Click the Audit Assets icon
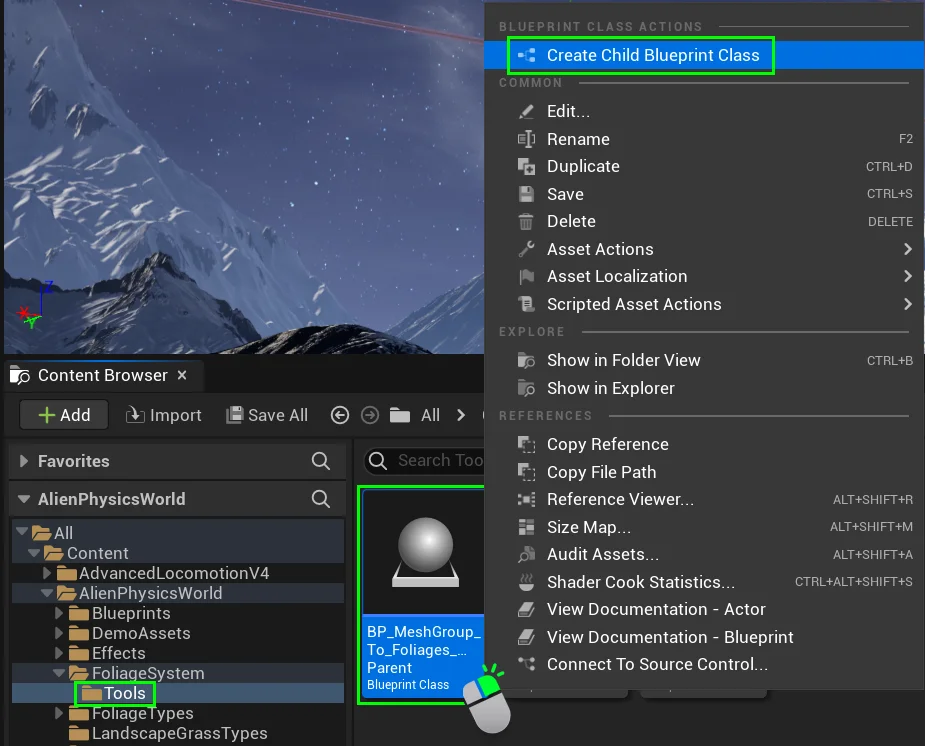This screenshot has height=746, width=925. pyautogui.click(x=526, y=554)
